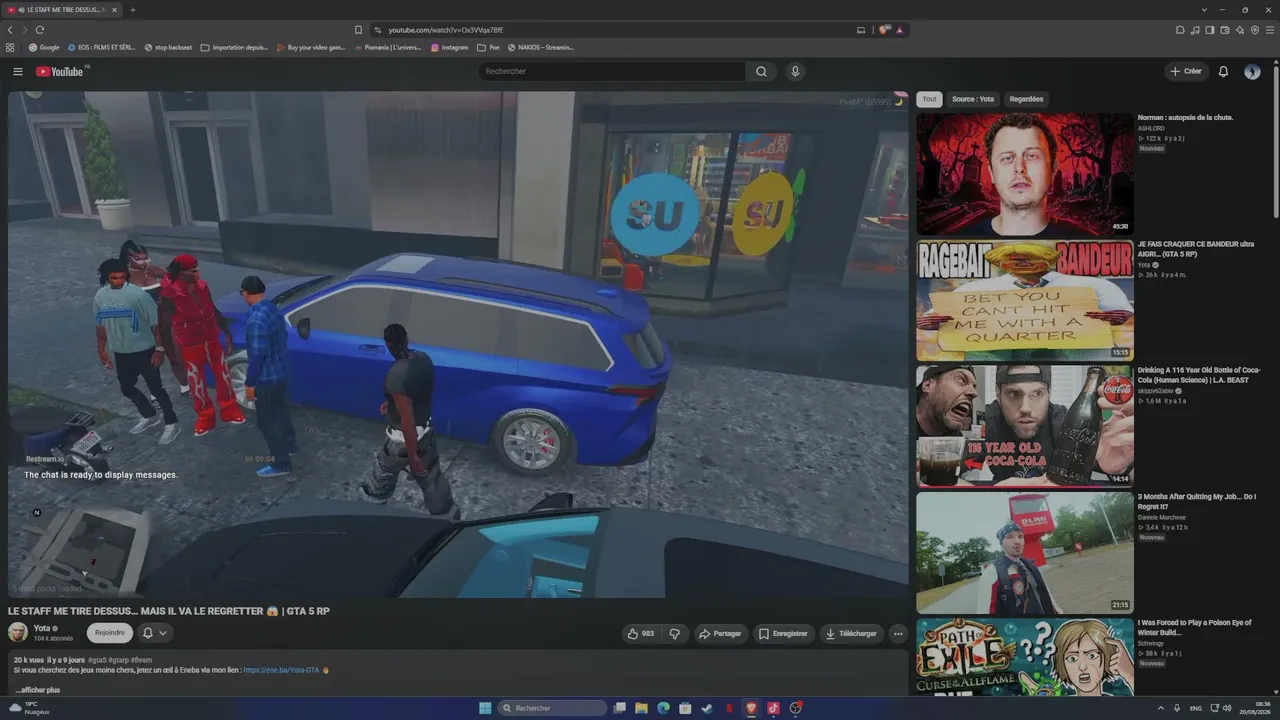Click the 'Télécharger' download button
The image size is (1280, 720).
coord(851,633)
